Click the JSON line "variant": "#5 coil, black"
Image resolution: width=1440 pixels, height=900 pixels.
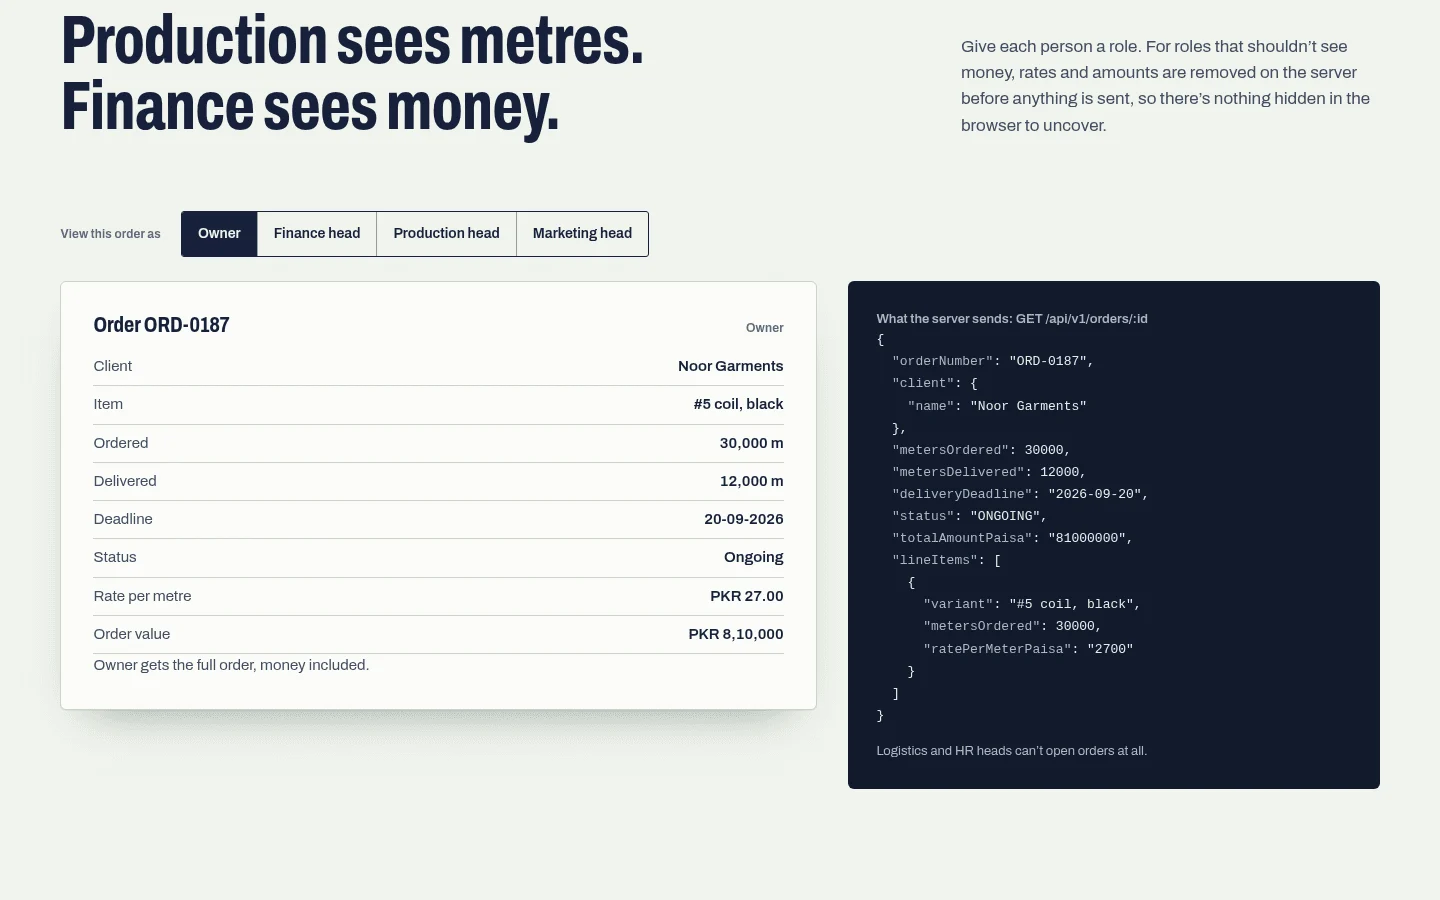[1032, 604]
